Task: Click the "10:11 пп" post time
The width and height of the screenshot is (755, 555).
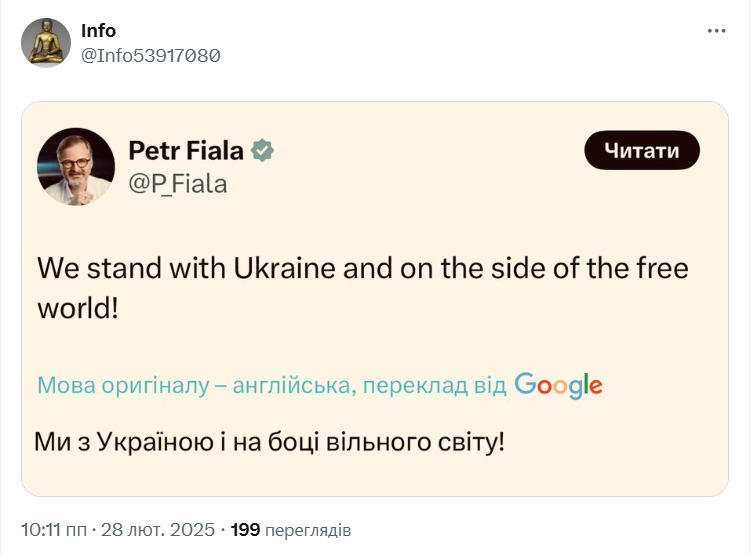Action: 54,530
